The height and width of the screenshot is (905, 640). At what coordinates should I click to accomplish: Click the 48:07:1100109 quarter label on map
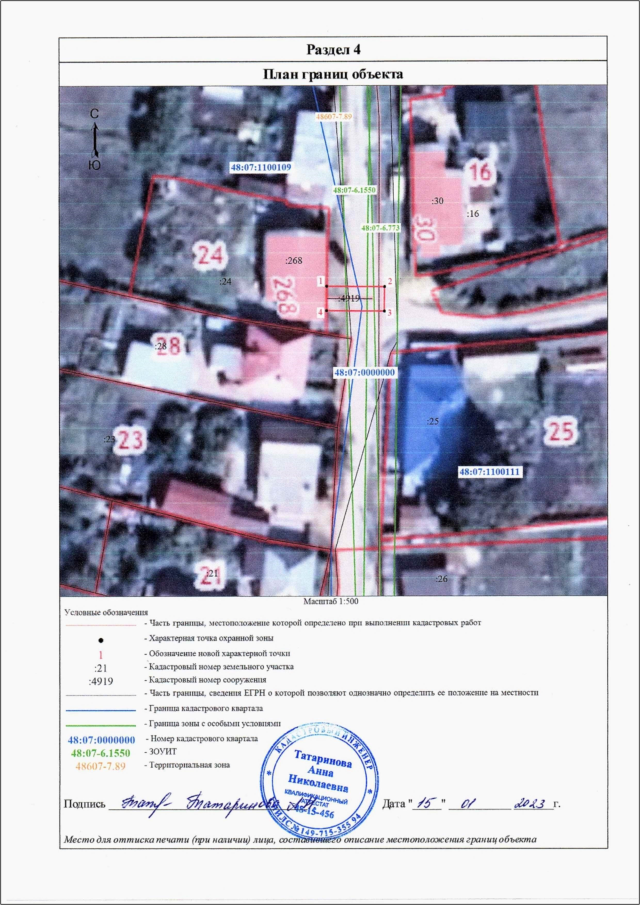[x=260, y=168]
